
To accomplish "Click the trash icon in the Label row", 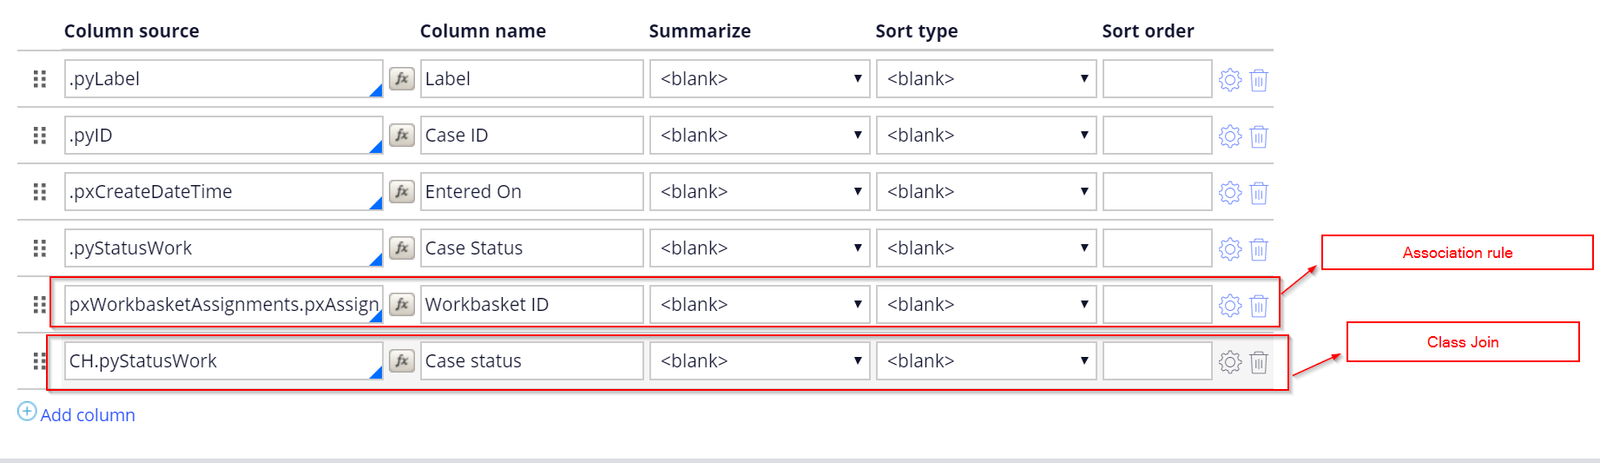I will point(1259,80).
